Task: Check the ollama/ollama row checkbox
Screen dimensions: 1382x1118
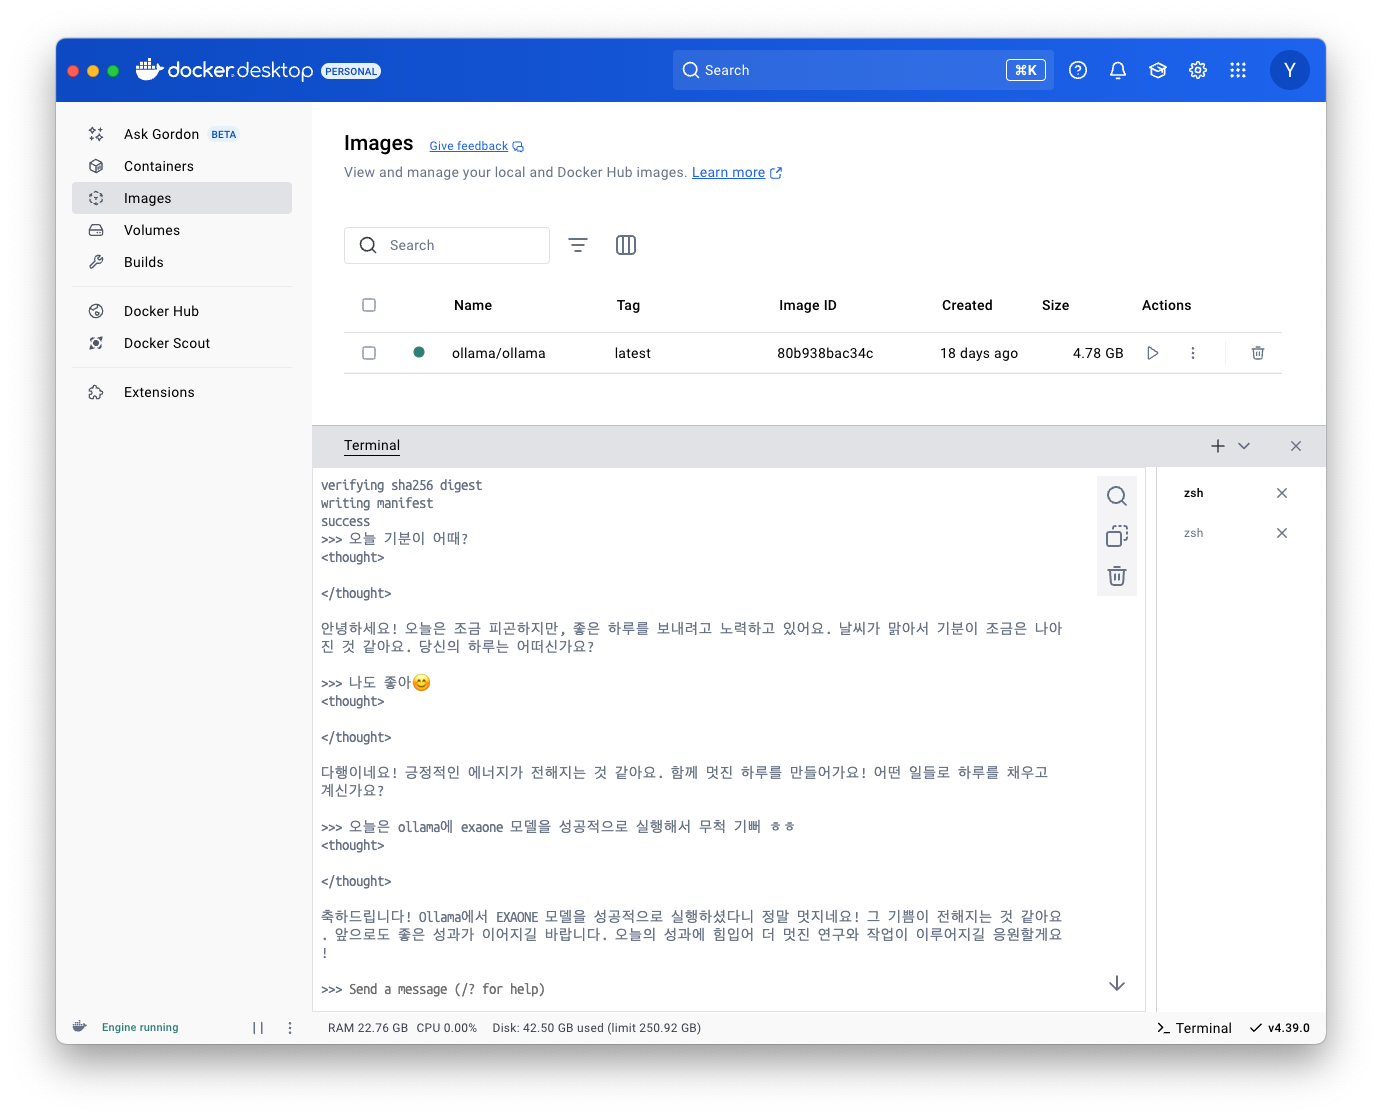Action: (x=369, y=353)
